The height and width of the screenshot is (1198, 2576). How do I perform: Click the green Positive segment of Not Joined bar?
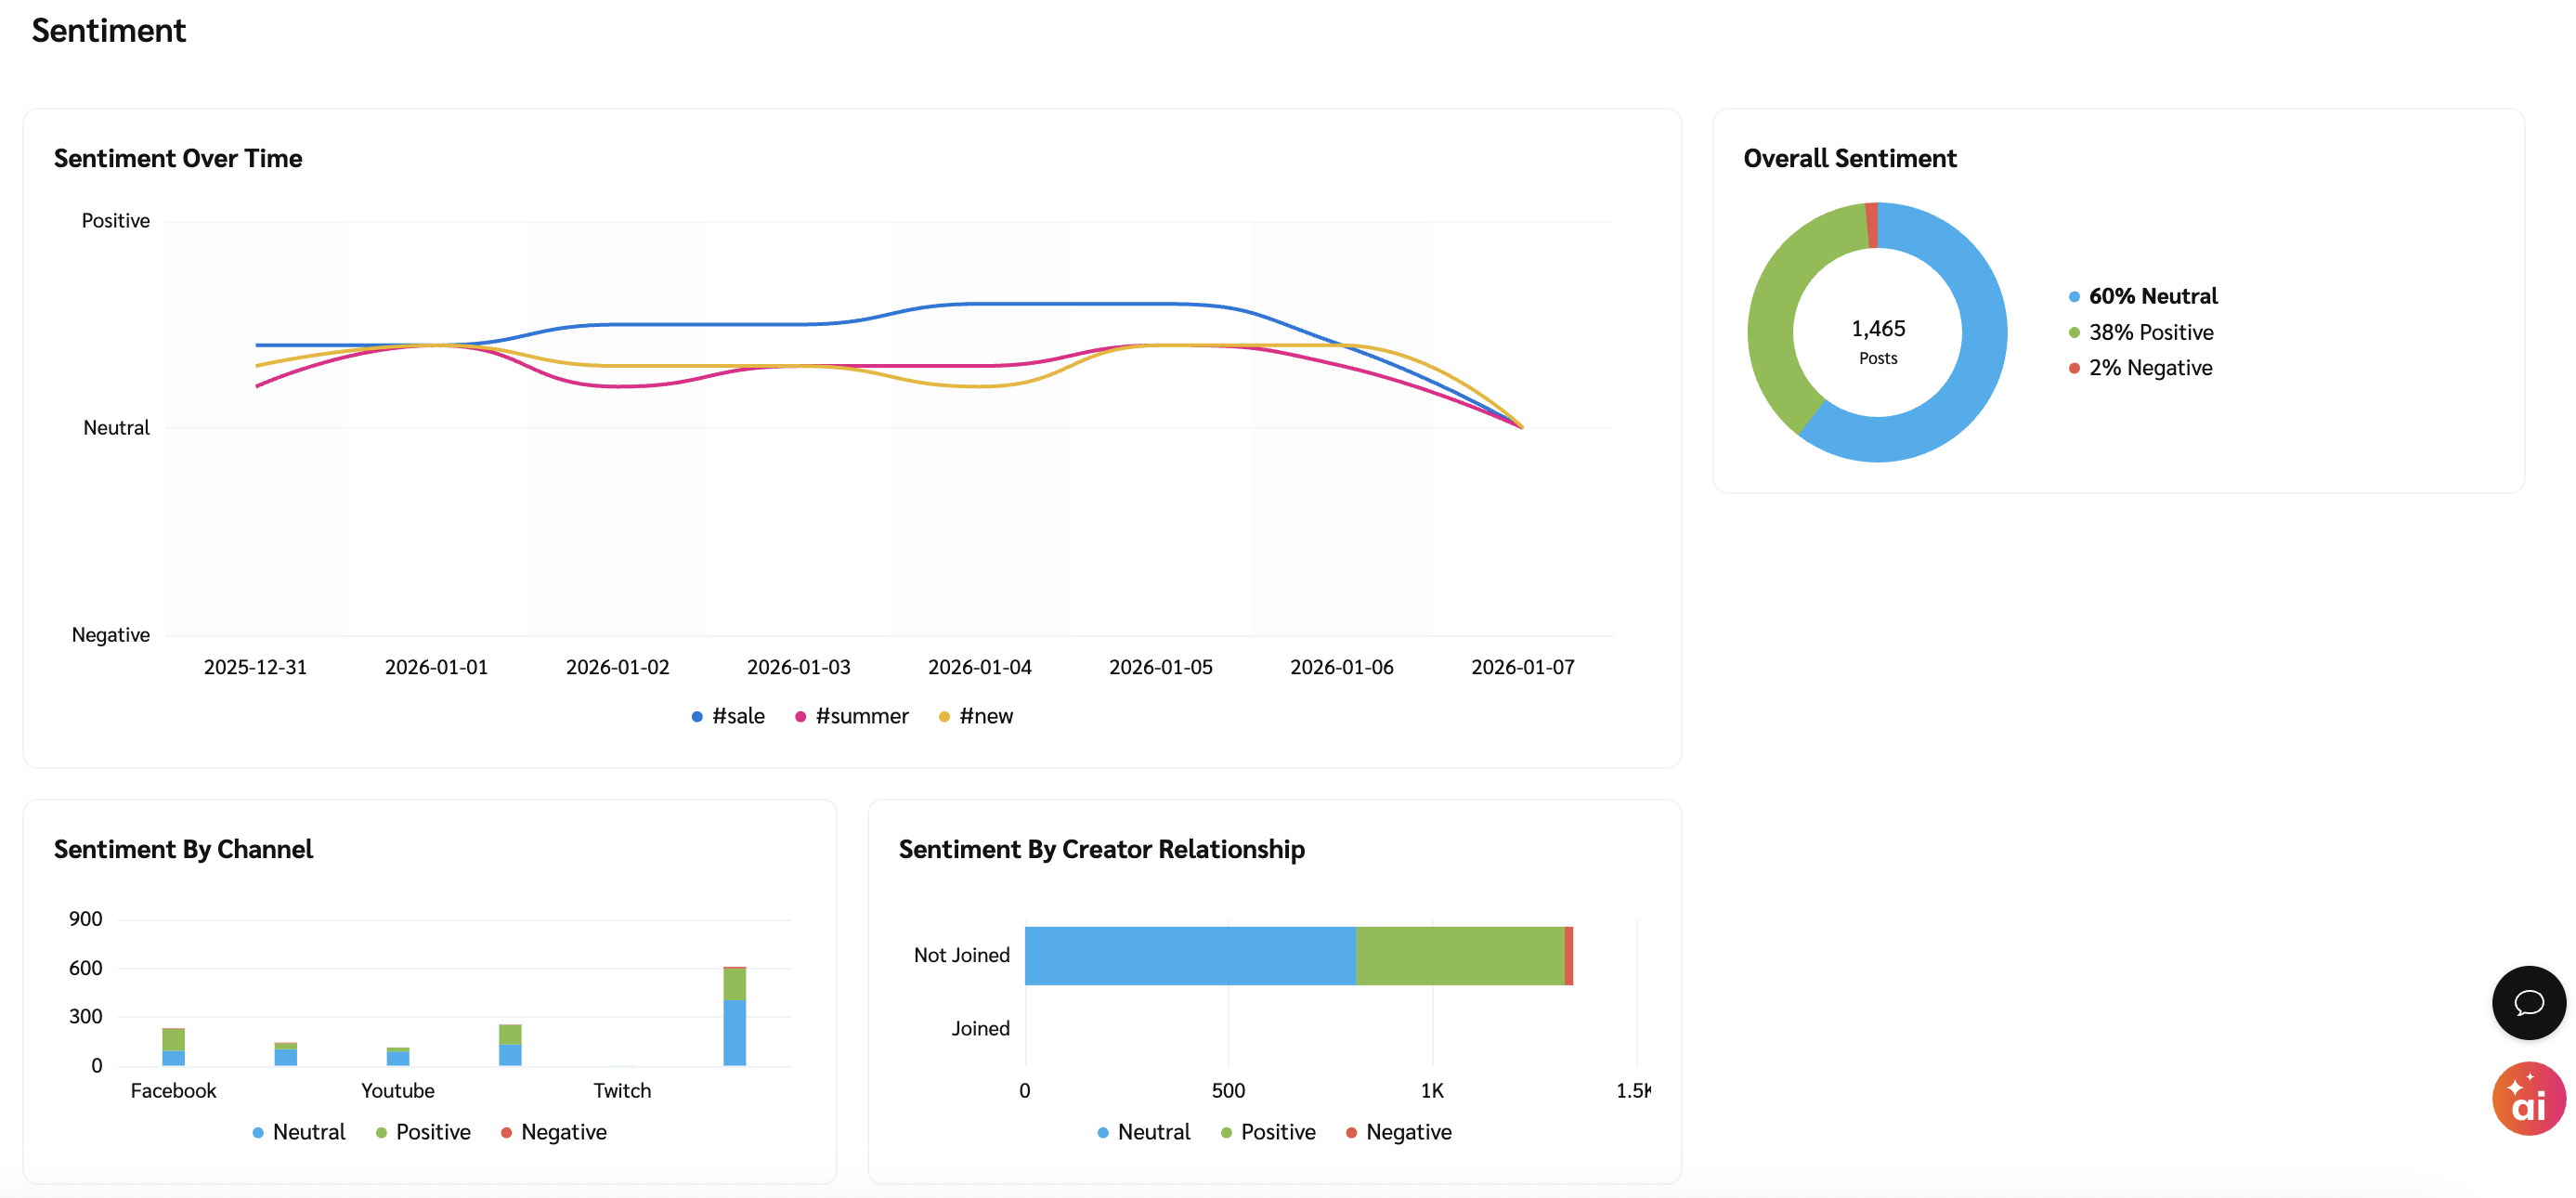point(1459,955)
